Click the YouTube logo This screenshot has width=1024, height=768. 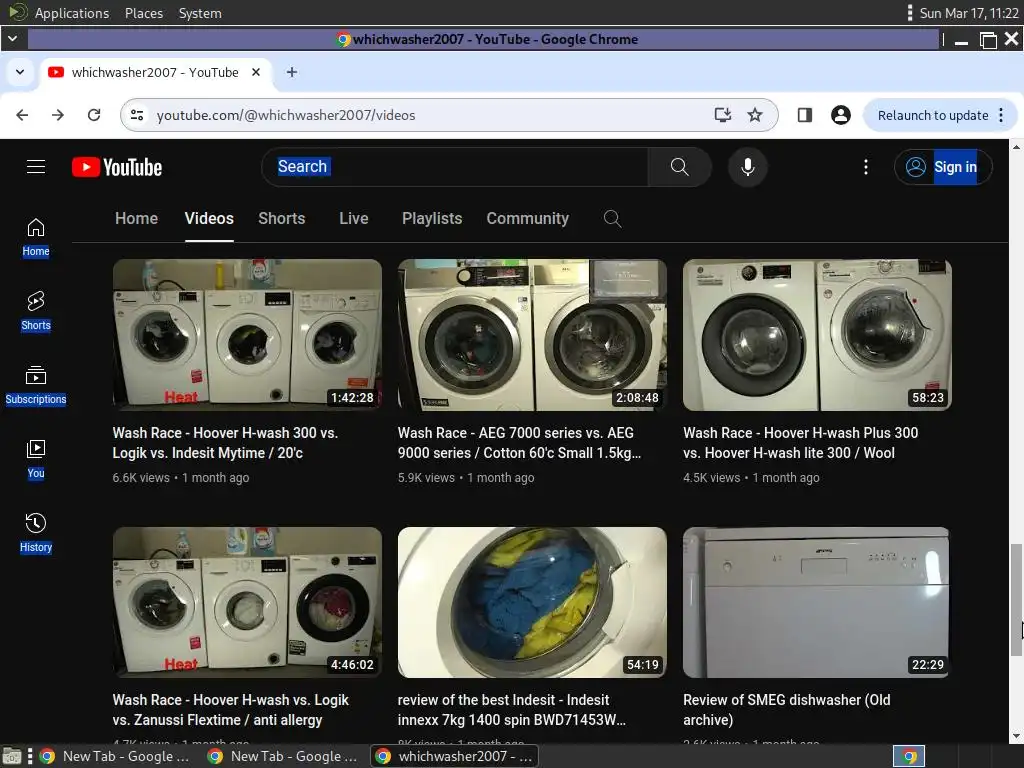coord(117,167)
